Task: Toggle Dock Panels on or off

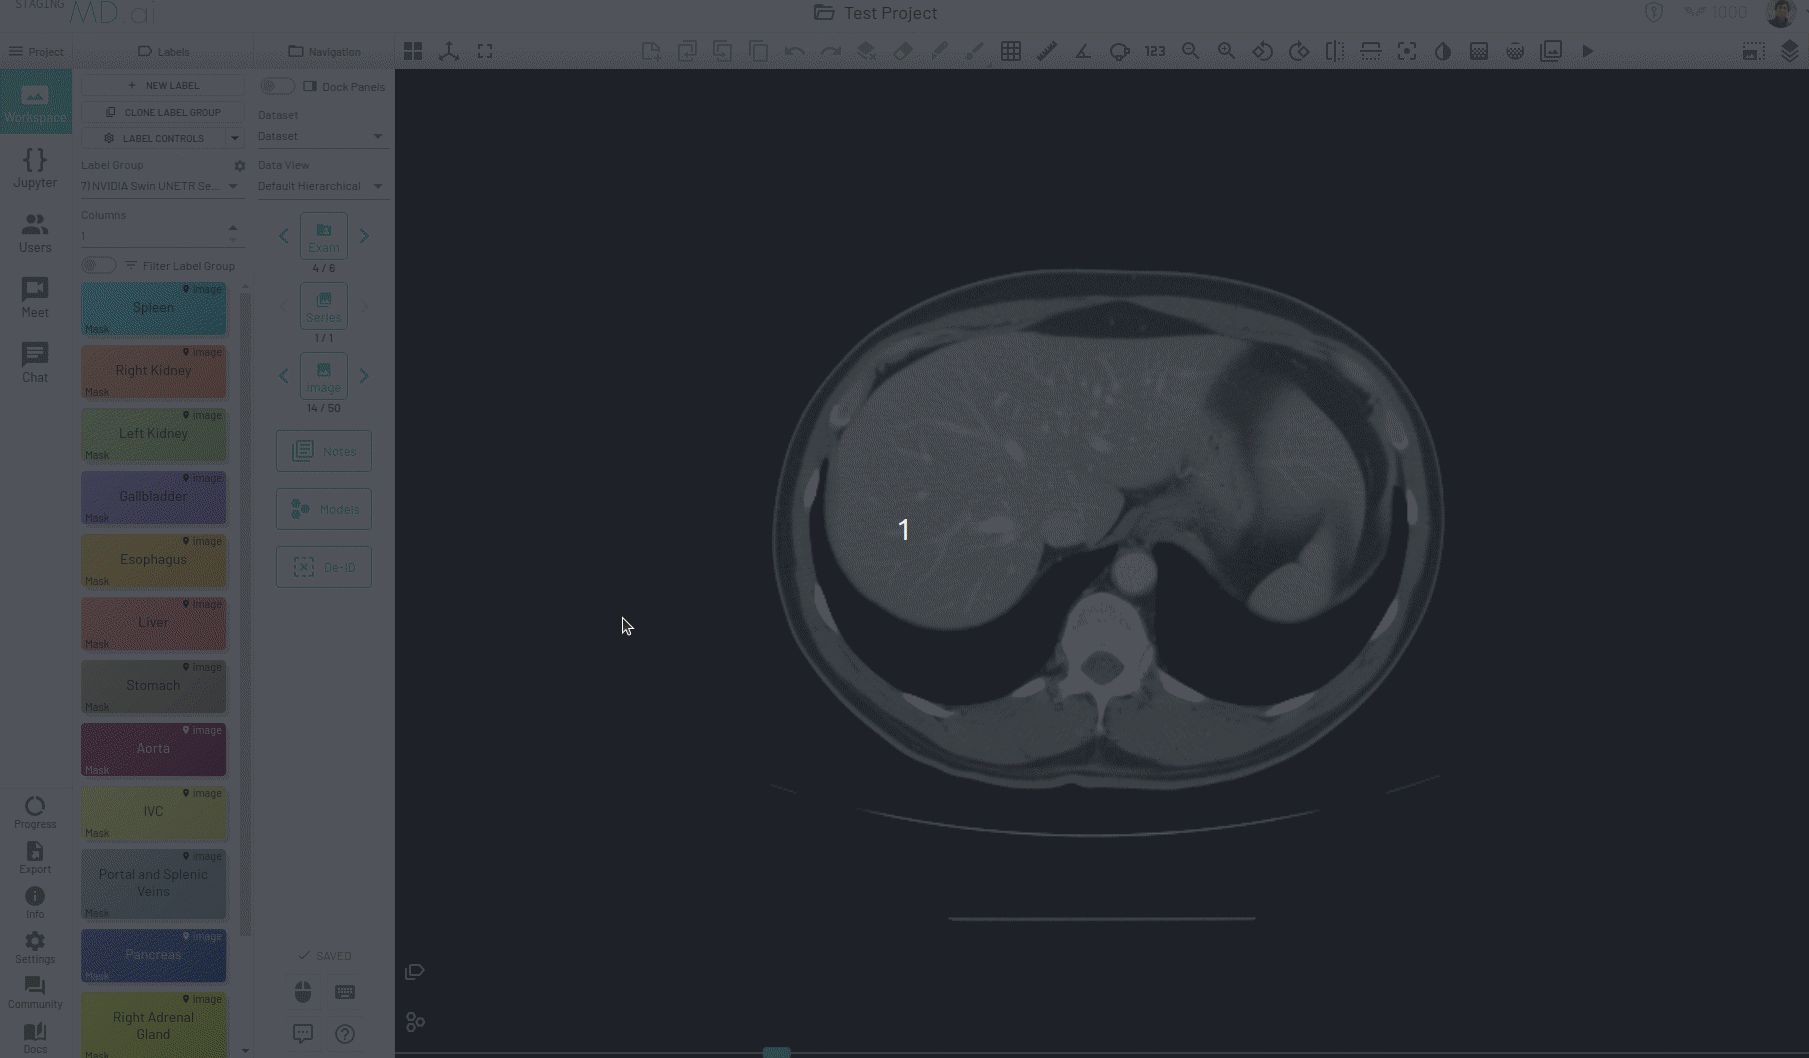Action: click(277, 85)
